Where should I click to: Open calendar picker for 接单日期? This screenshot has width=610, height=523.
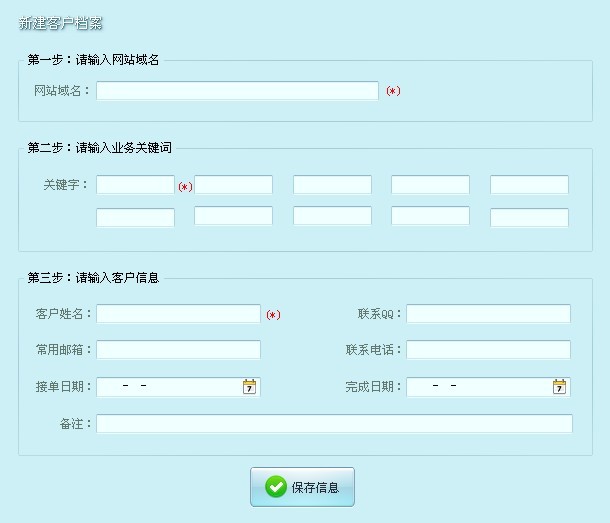pos(249,387)
